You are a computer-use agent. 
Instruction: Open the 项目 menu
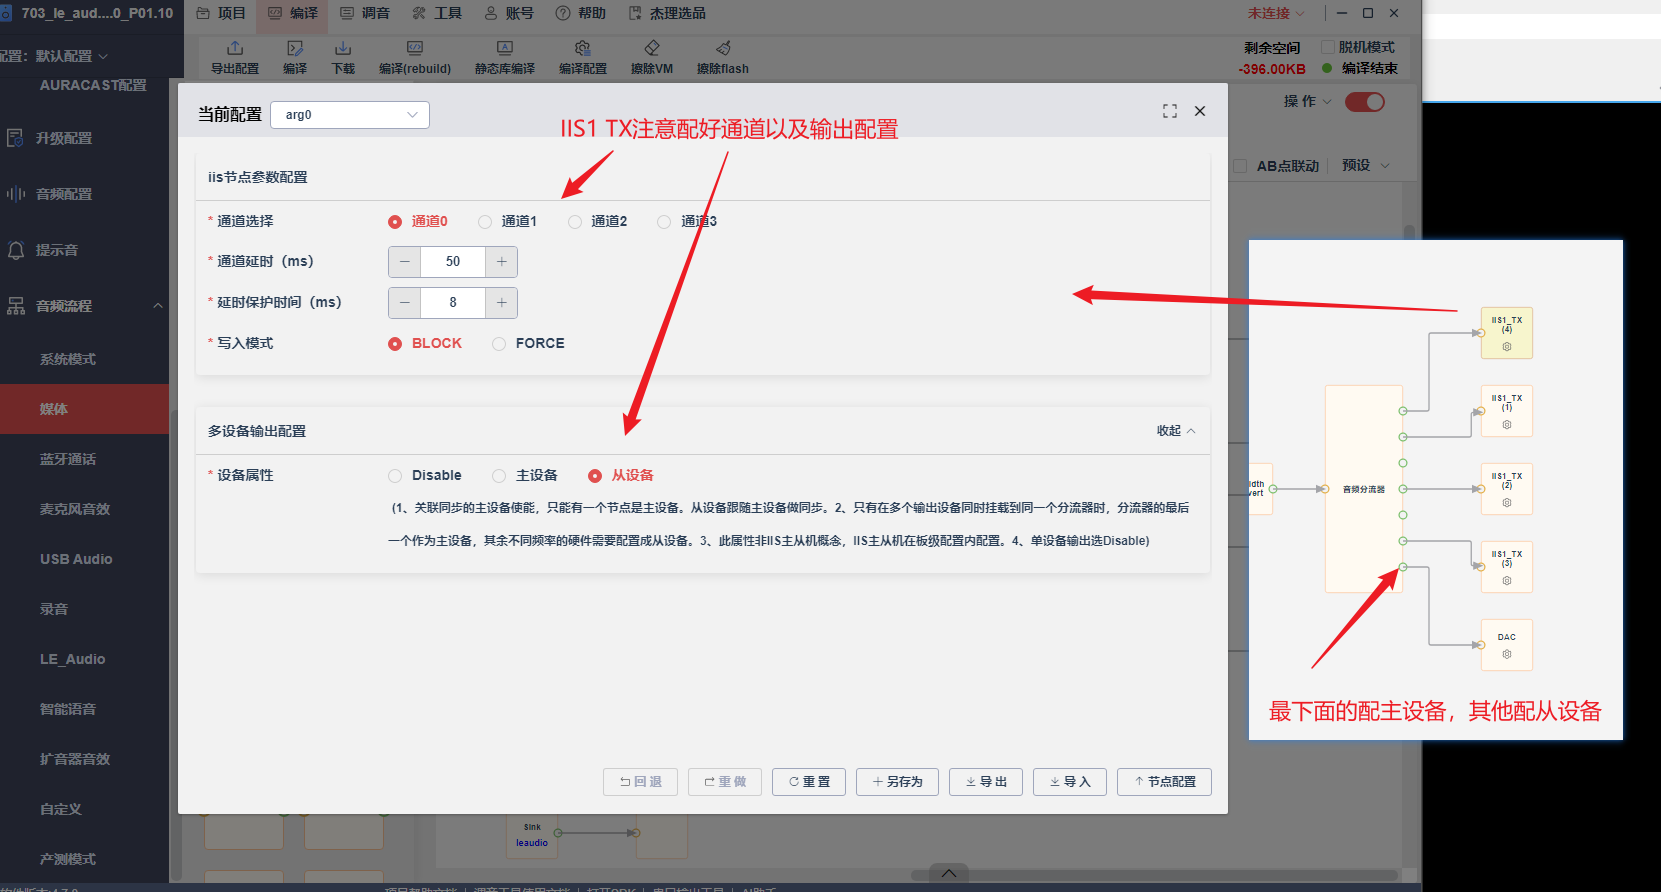[x=221, y=13]
